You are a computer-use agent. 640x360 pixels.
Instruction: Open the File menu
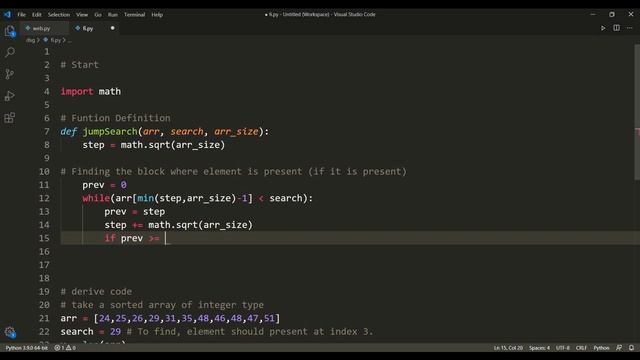[22, 15]
